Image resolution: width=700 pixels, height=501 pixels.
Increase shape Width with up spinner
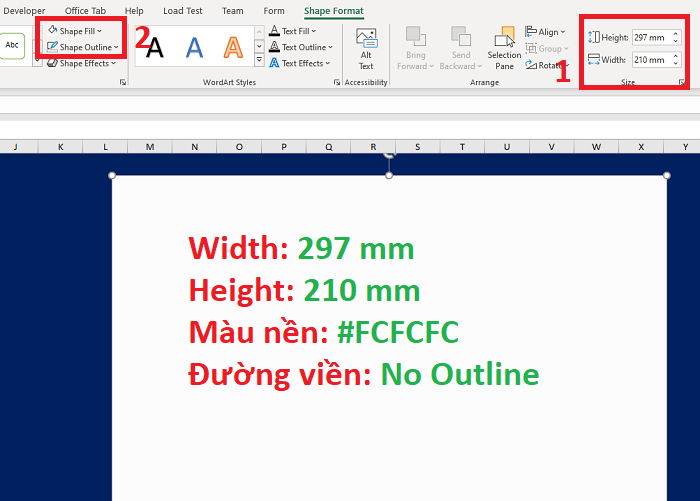pyautogui.click(x=675, y=56)
